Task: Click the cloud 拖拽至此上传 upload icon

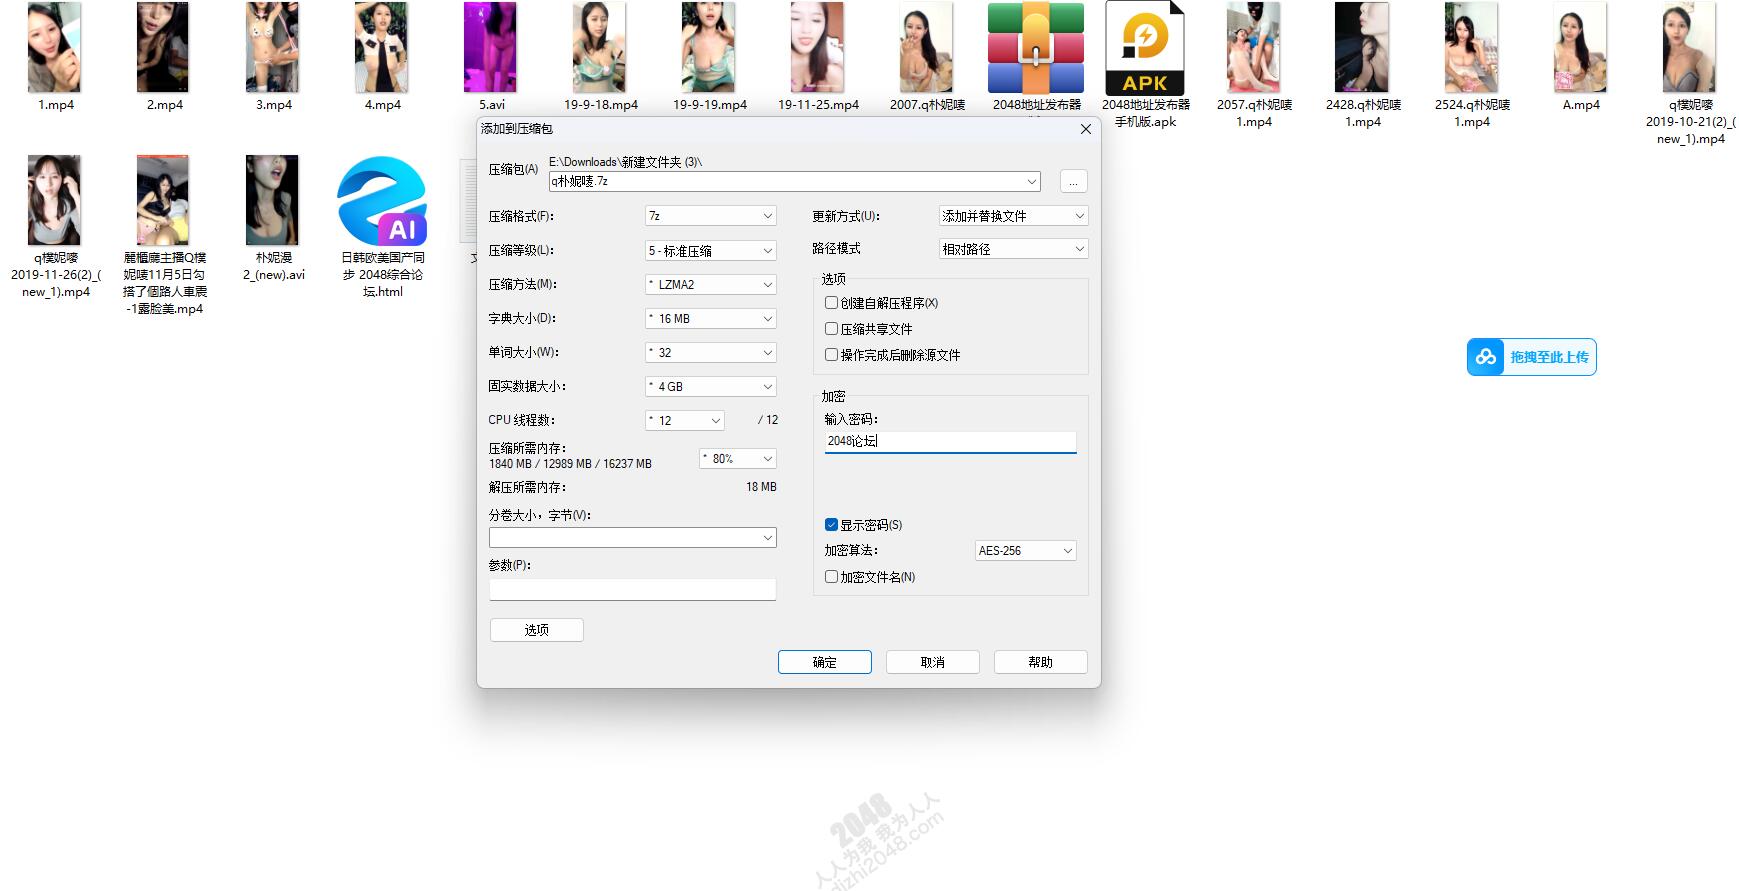Action: point(1485,357)
